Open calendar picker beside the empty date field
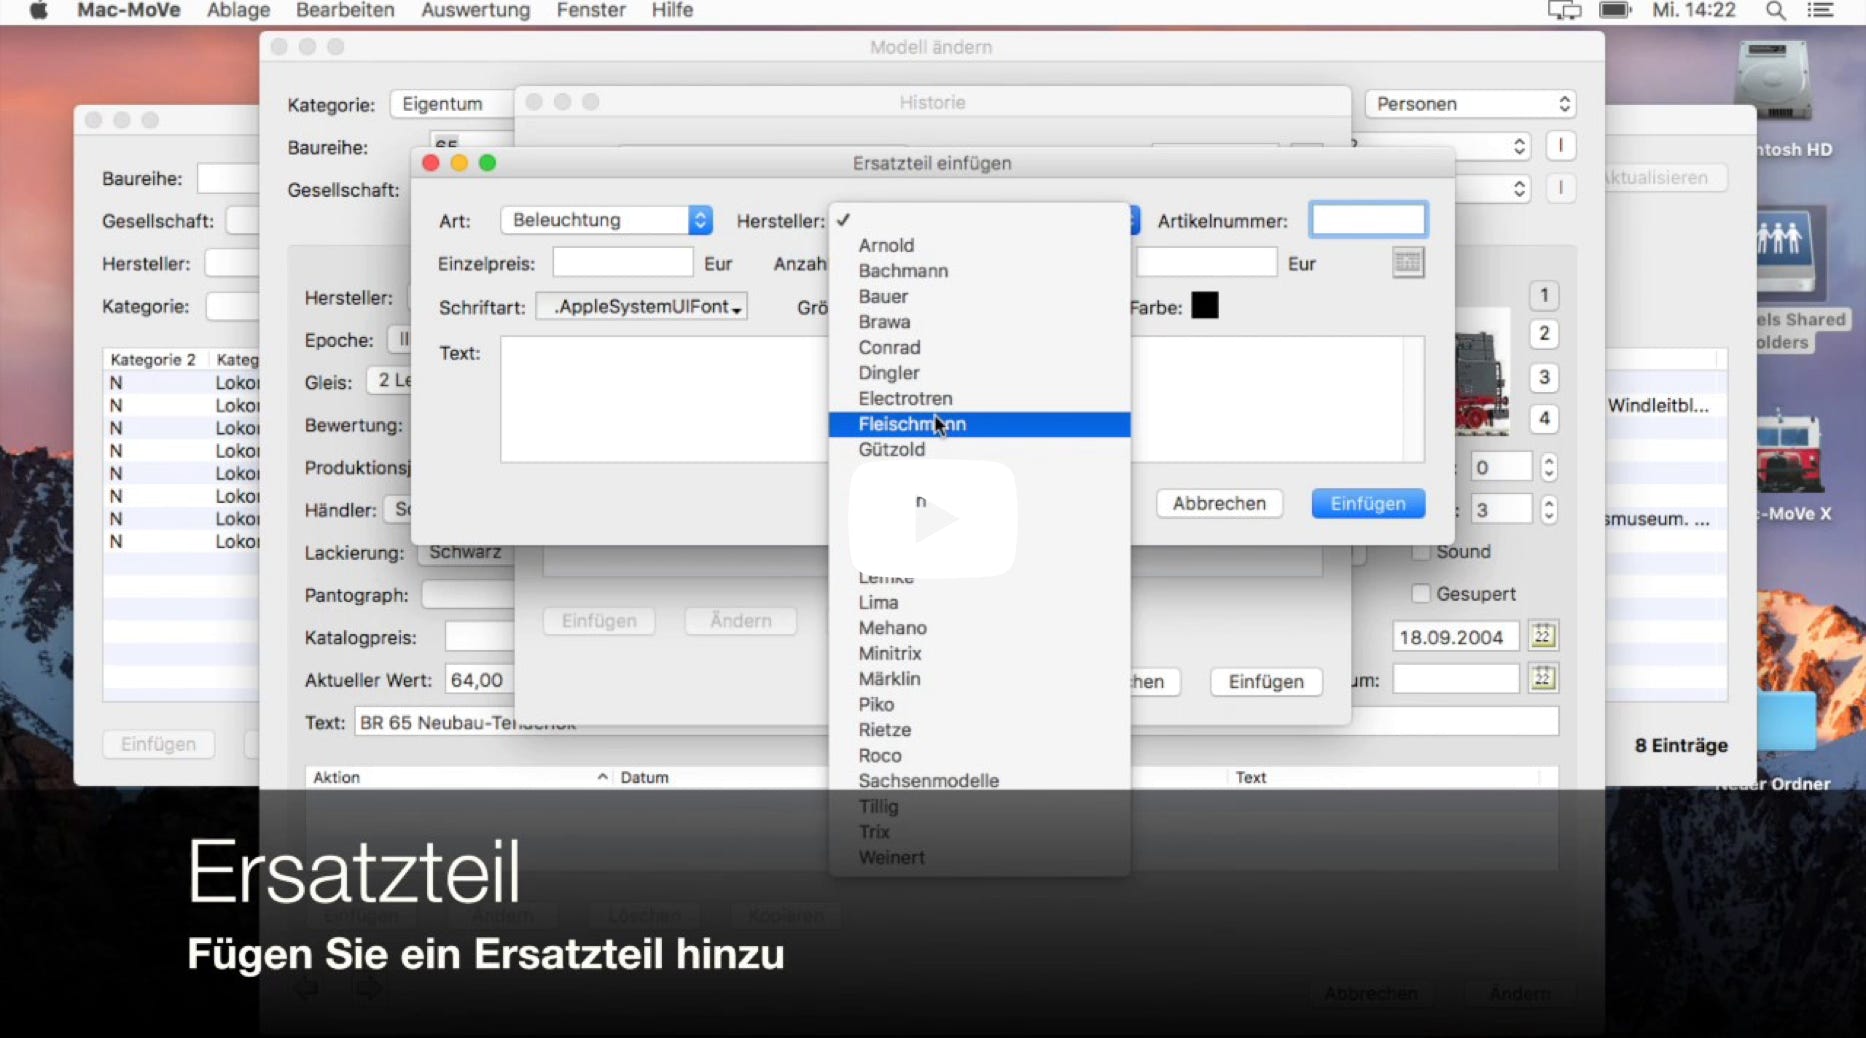Viewport: 1866px width, 1038px height. point(1542,679)
